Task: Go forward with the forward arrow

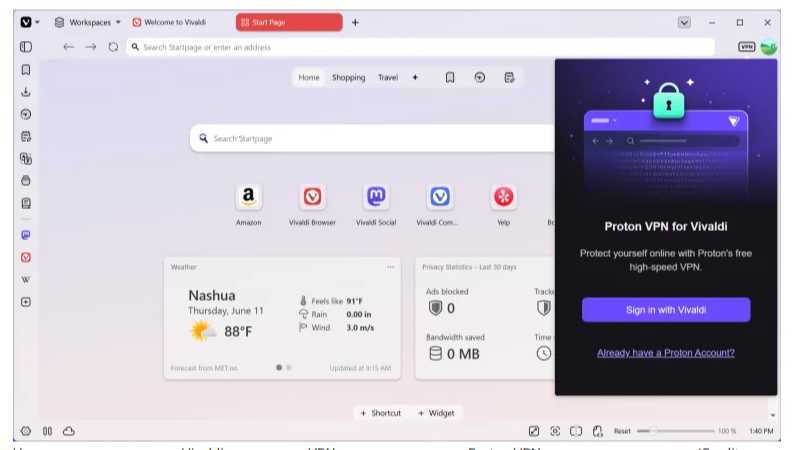Action: [90, 47]
